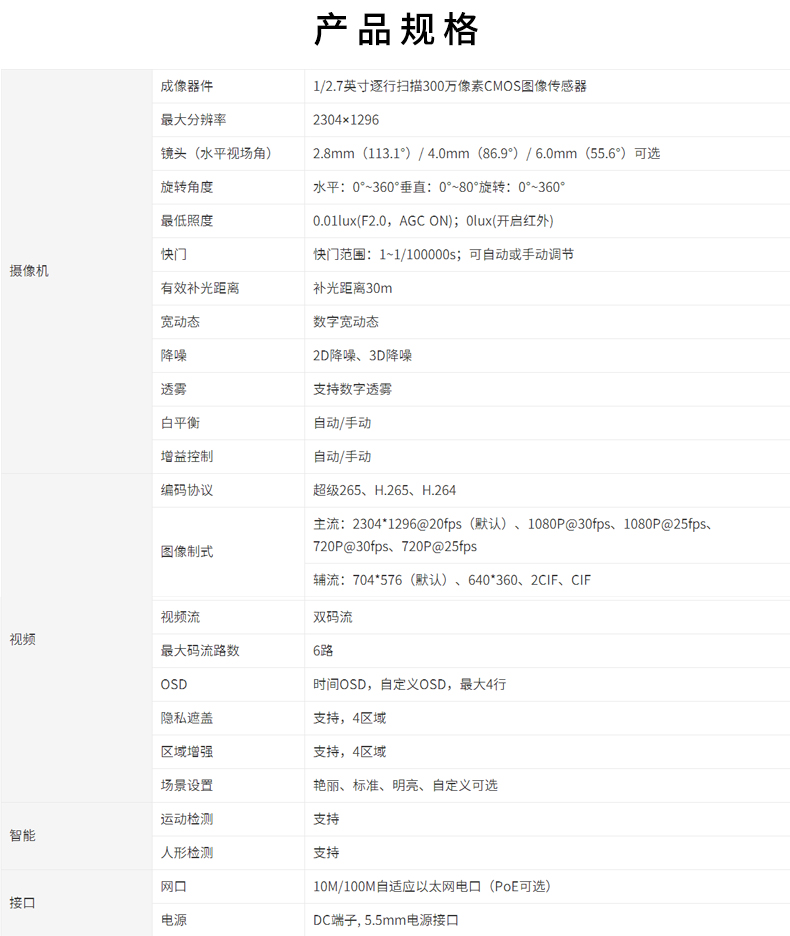
Task: Click the 隐私遮盖 label
Action: [186, 718]
